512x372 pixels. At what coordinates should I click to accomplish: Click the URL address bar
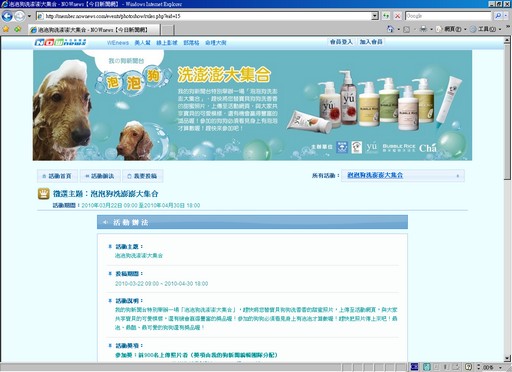[204, 16]
